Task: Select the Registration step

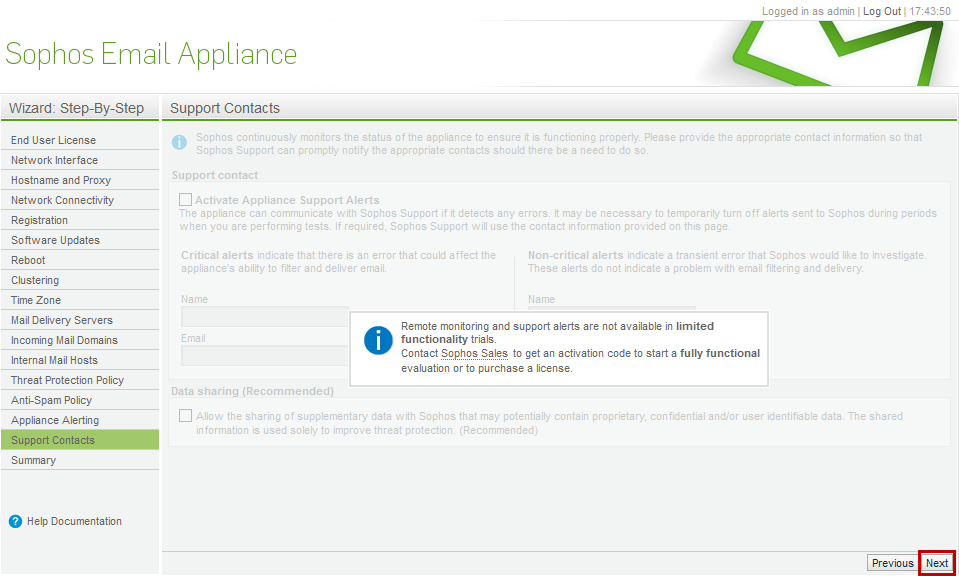Action: point(80,220)
